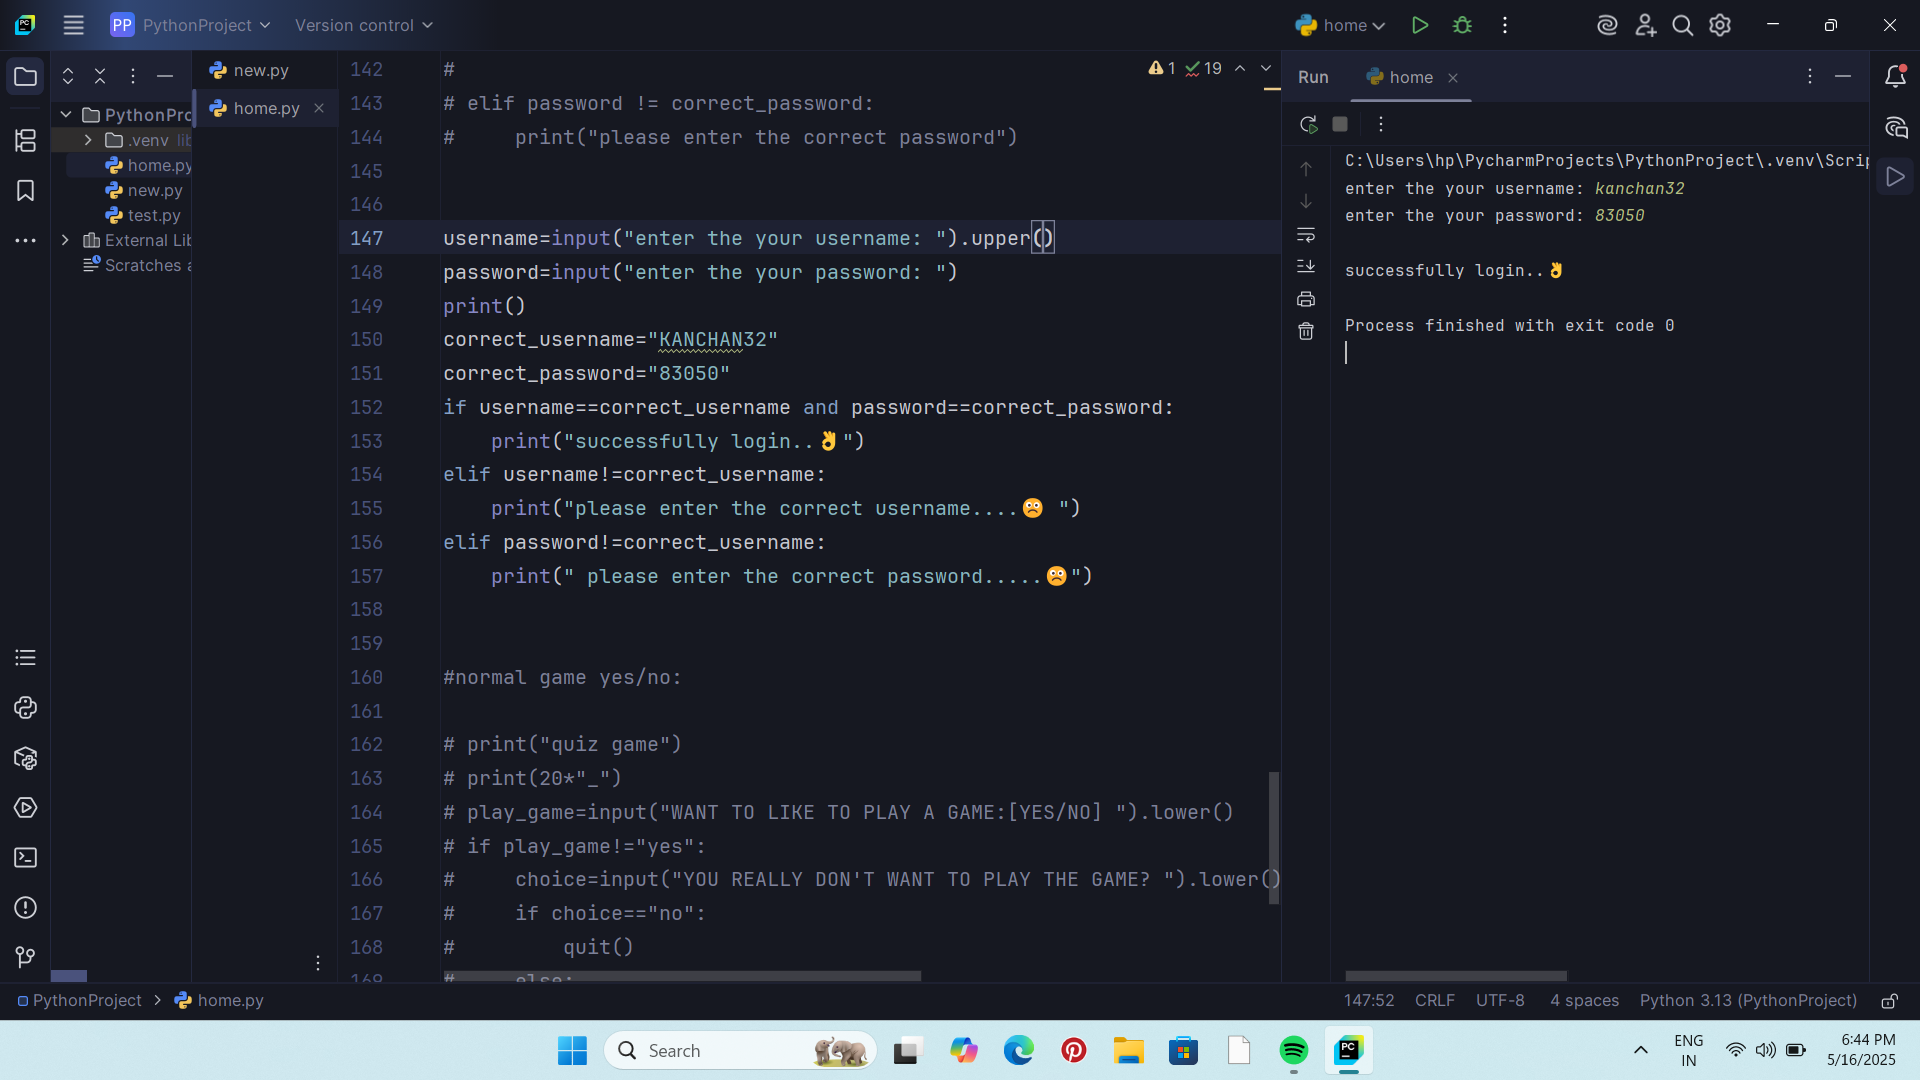Expand the .venv folder tree node

88,140
